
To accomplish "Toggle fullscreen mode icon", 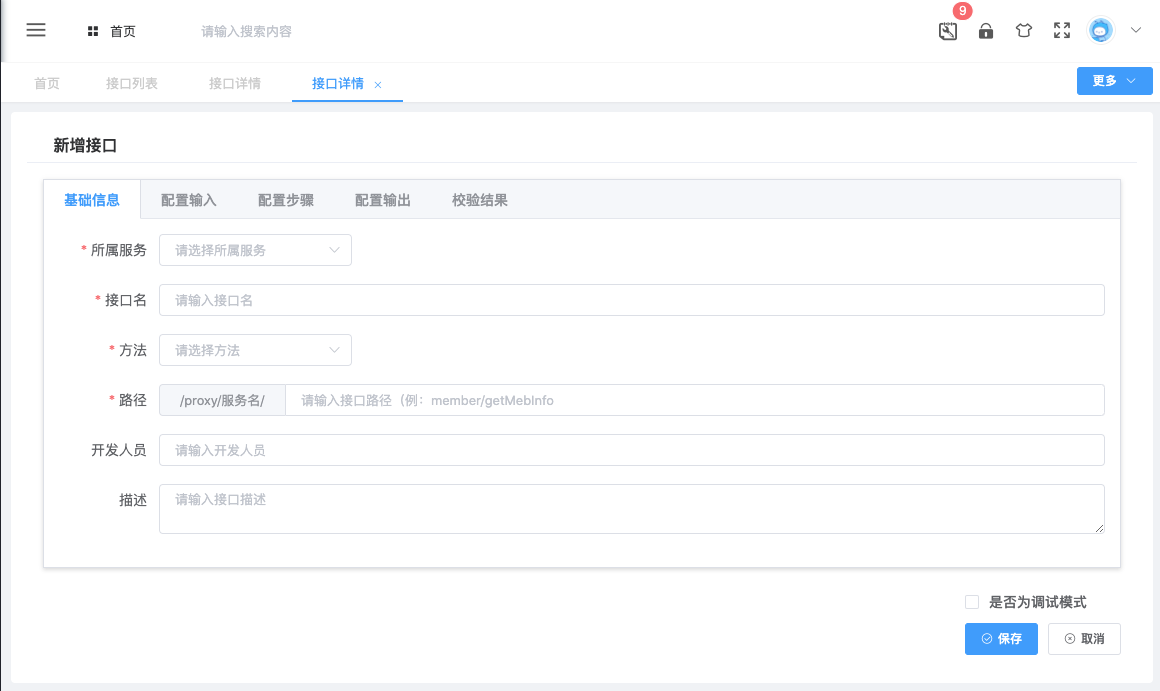I will pos(1062,31).
